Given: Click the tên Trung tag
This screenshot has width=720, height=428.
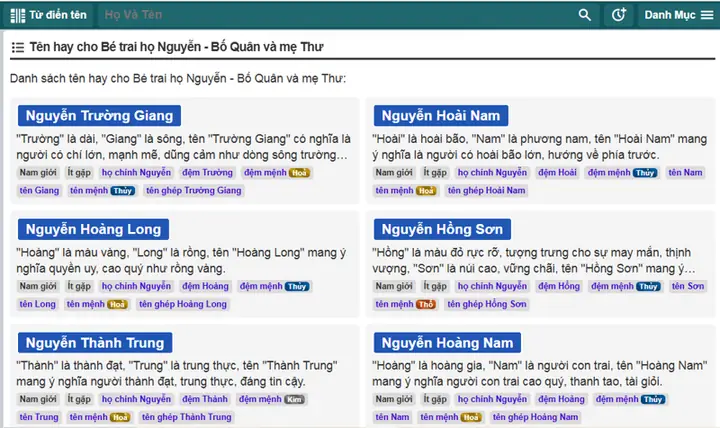Looking at the screenshot, I should click(x=39, y=417).
